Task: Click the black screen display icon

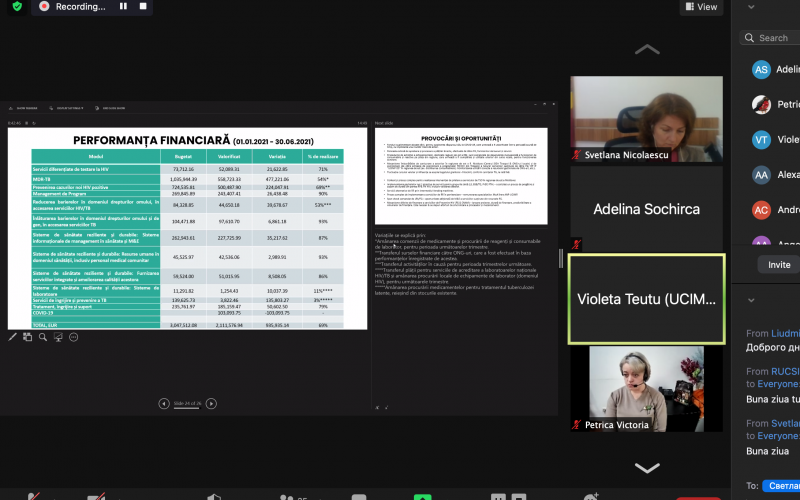Action: (58, 338)
